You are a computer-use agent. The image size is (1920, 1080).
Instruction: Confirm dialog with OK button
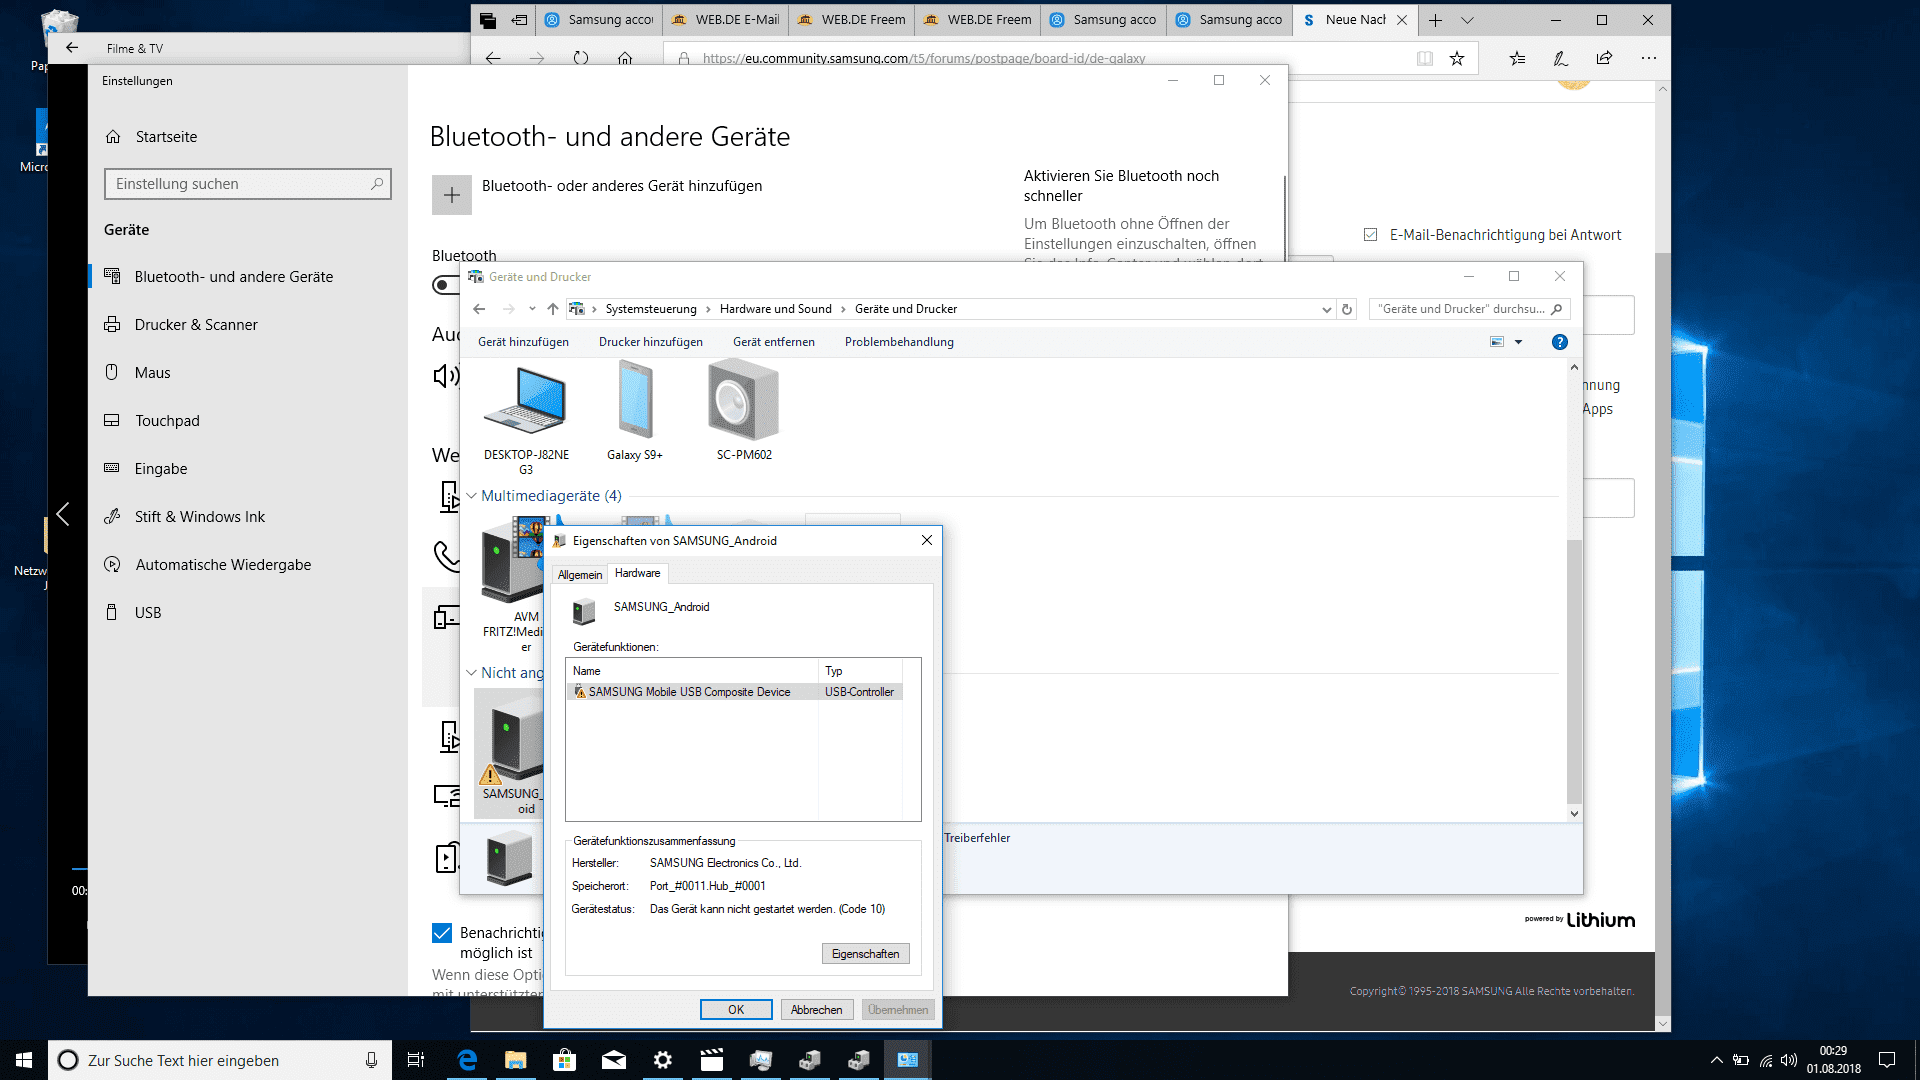click(x=736, y=1010)
